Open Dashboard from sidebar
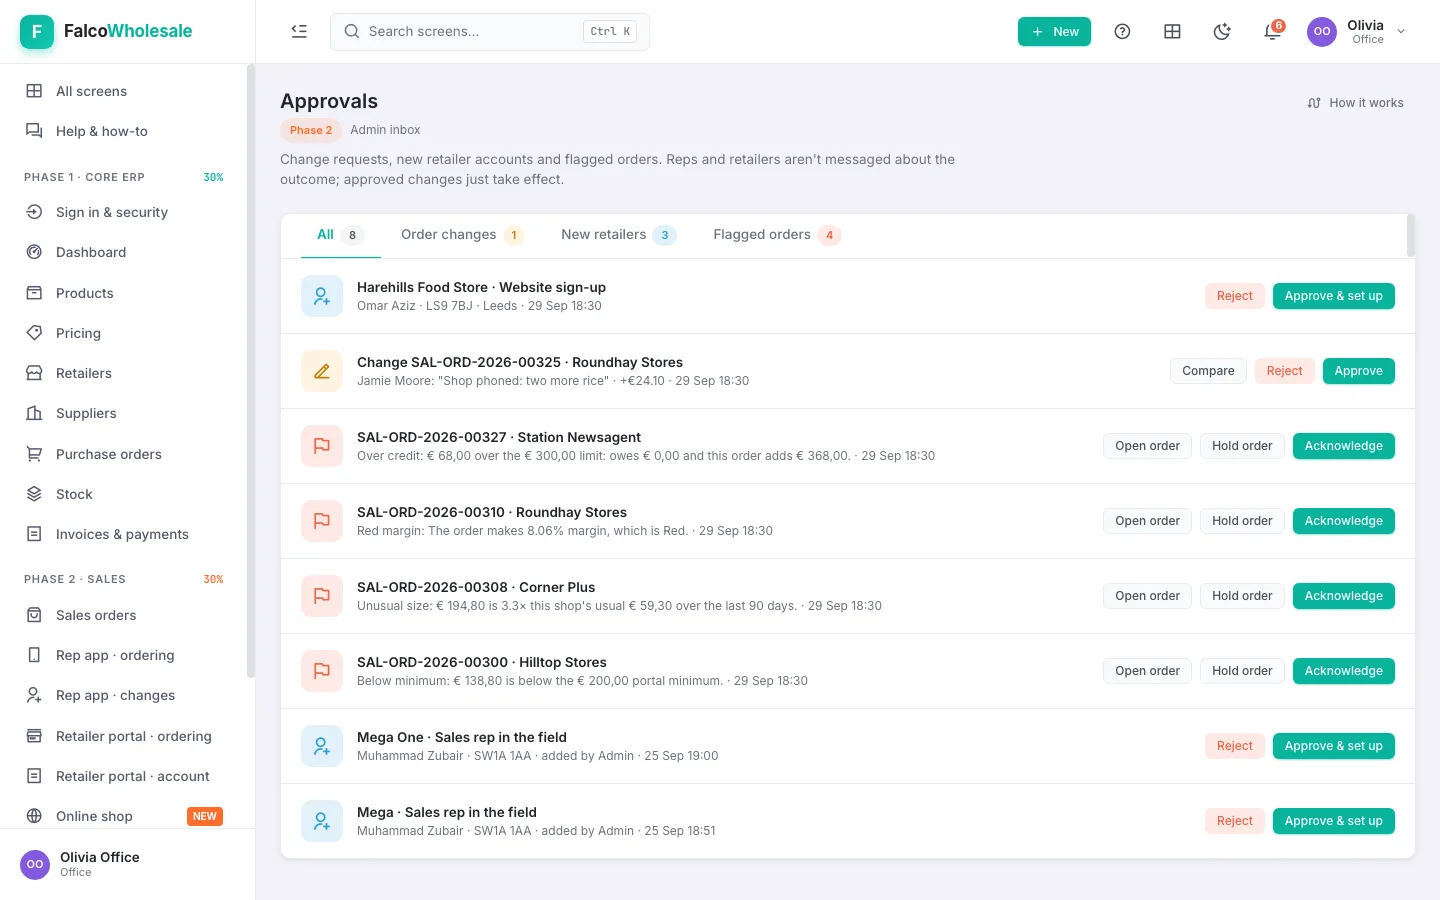 pos(125,252)
